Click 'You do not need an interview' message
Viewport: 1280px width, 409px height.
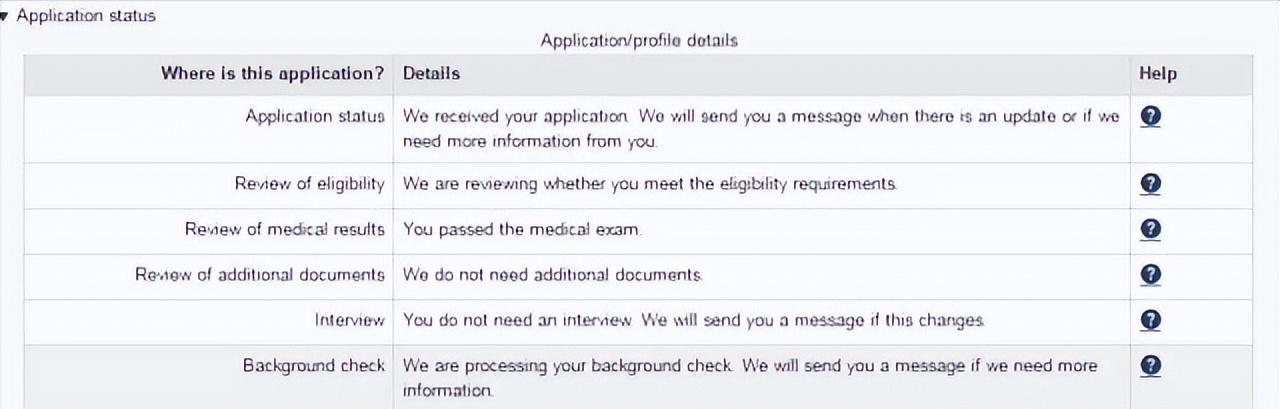click(517, 320)
